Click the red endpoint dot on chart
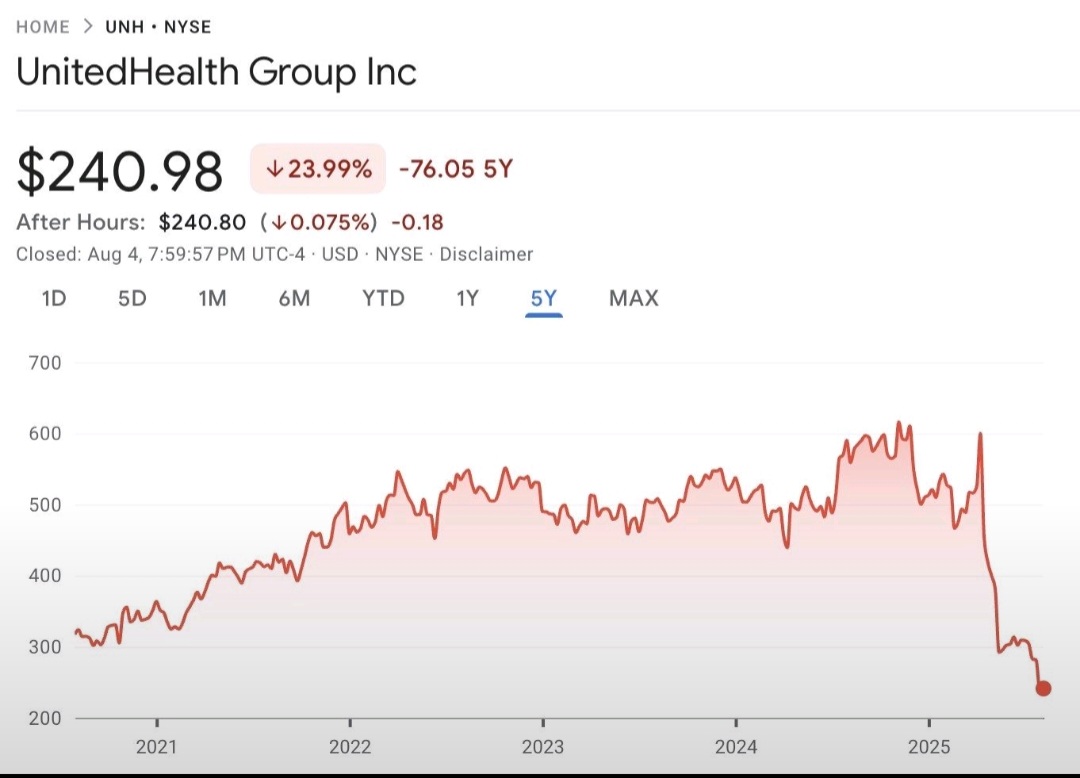The height and width of the screenshot is (778, 1080). 1043,688
